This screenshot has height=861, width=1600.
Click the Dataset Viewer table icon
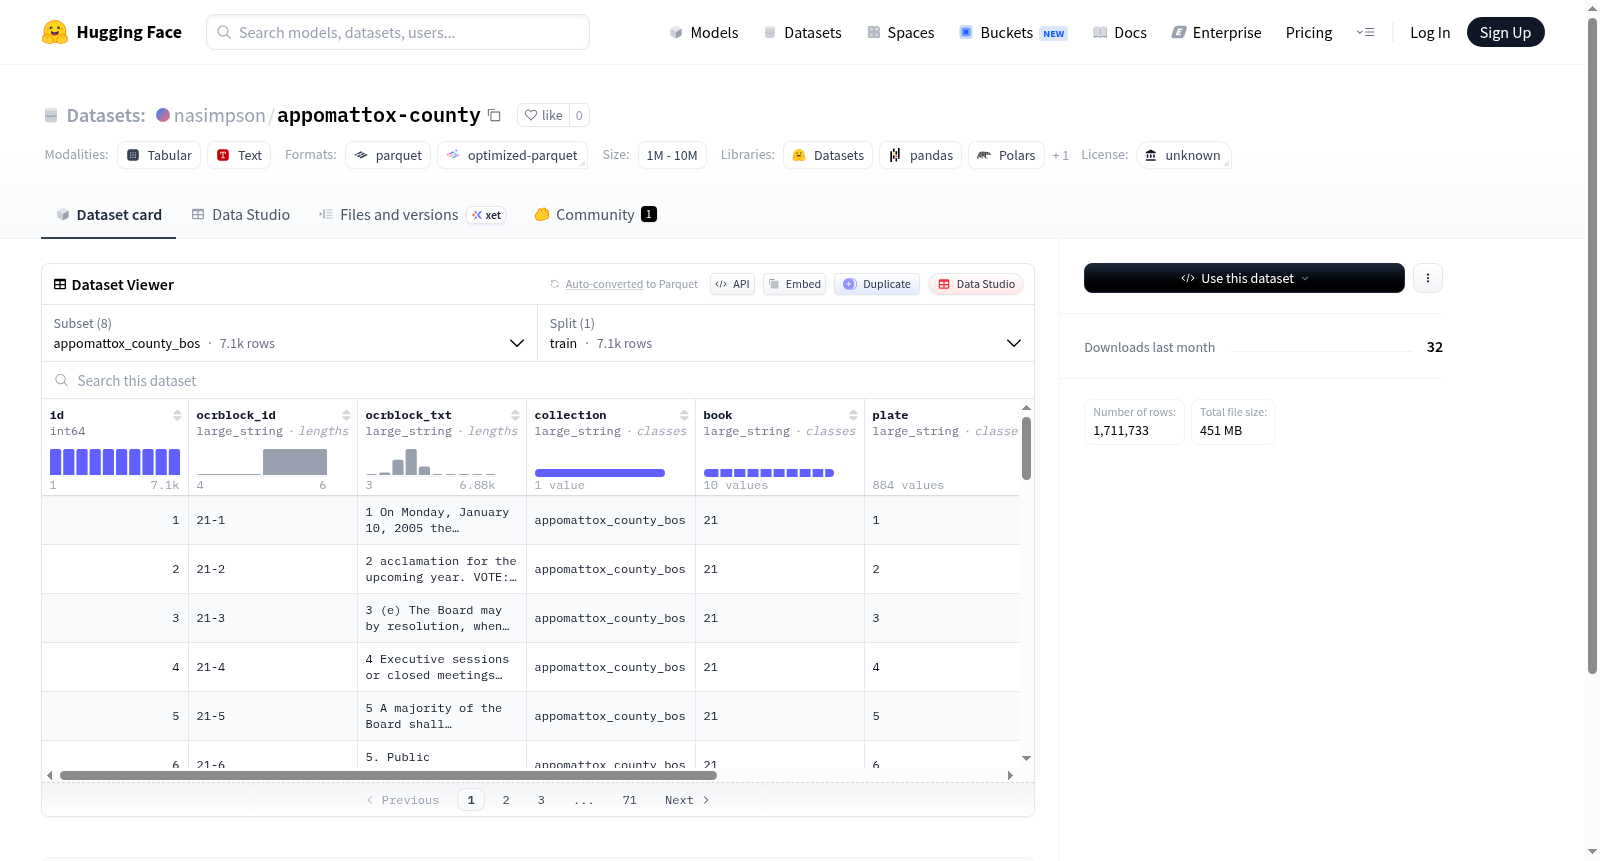point(60,285)
